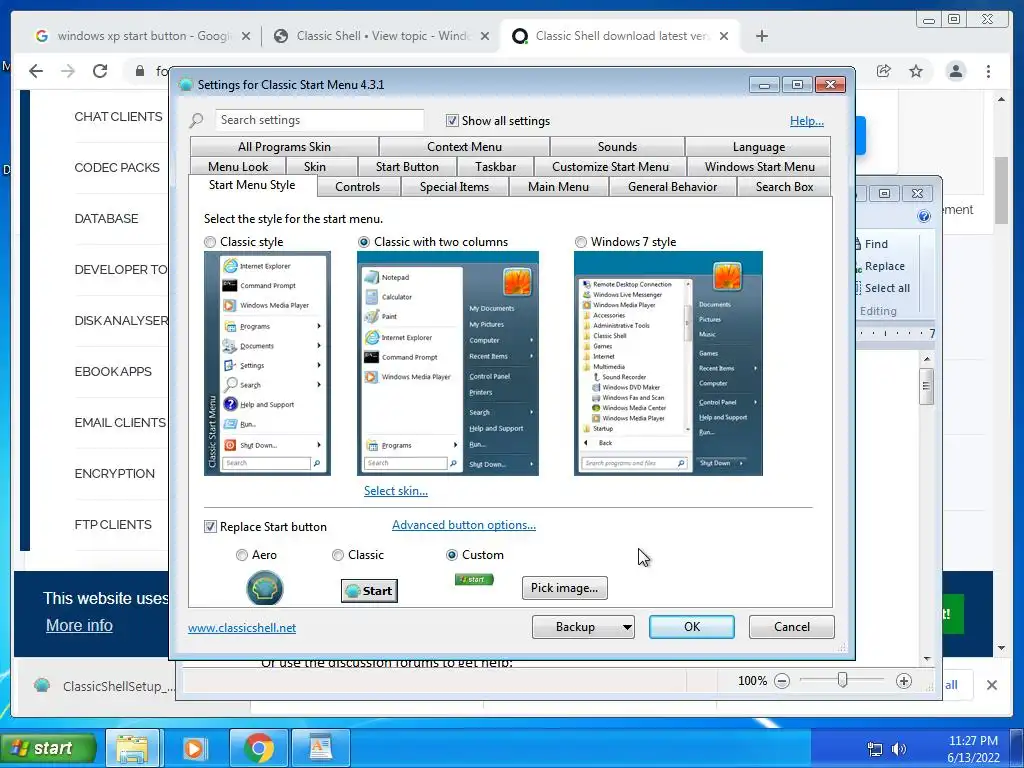This screenshot has height=768, width=1024.
Task: Click the Windows 7 style menu thumbnail
Action: point(668,364)
